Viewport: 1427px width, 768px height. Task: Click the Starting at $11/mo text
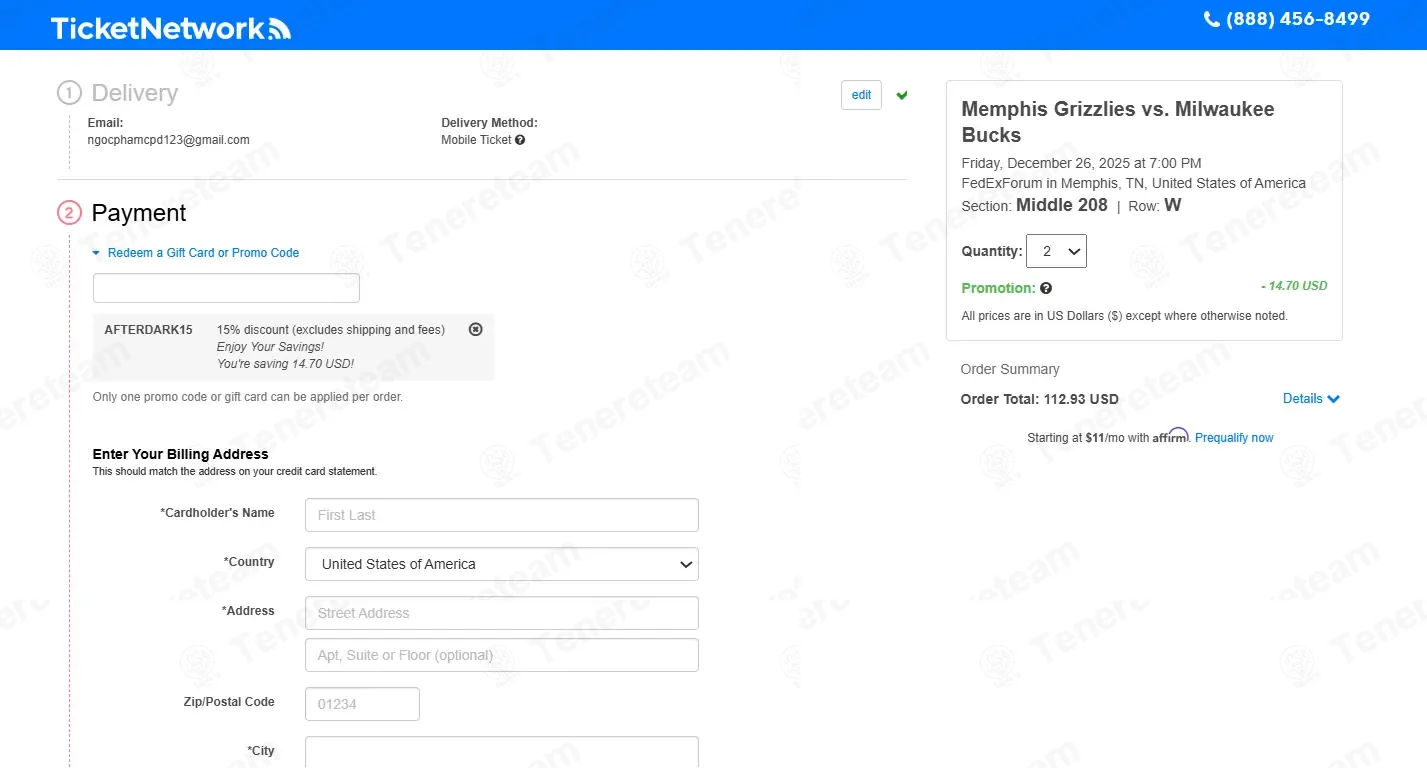pos(1088,438)
